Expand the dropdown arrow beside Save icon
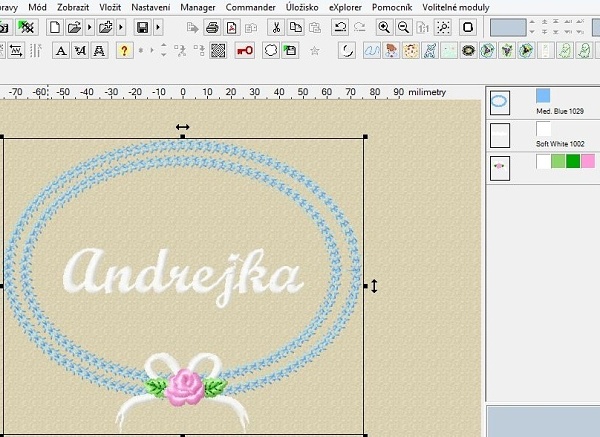The width and height of the screenshot is (600, 437). tap(157, 28)
